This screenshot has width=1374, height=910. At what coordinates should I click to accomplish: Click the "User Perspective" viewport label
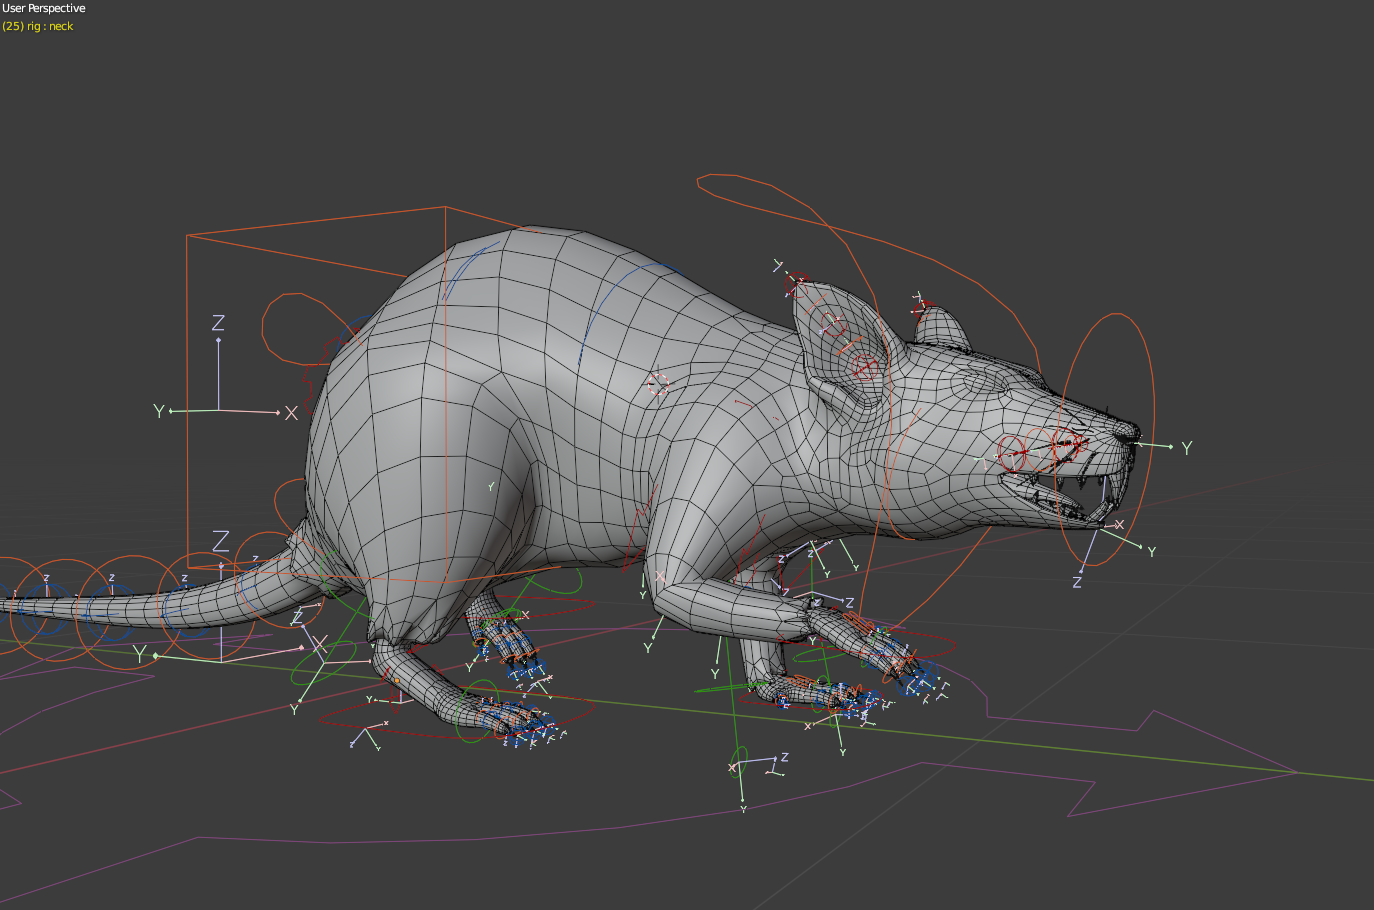tap(44, 8)
